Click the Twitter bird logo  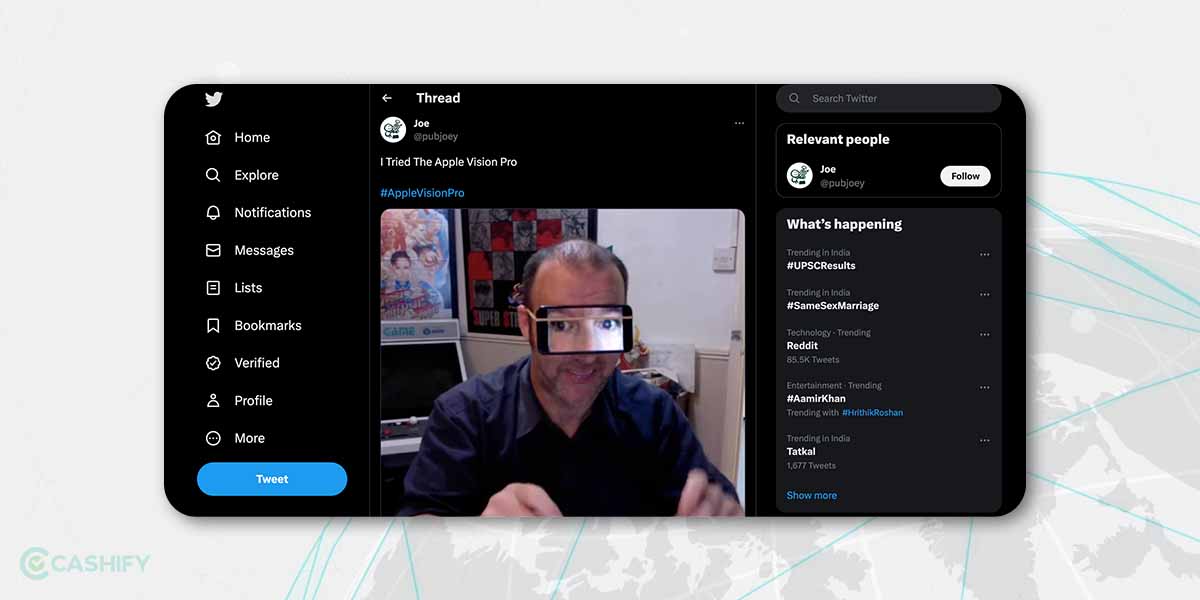(x=214, y=99)
